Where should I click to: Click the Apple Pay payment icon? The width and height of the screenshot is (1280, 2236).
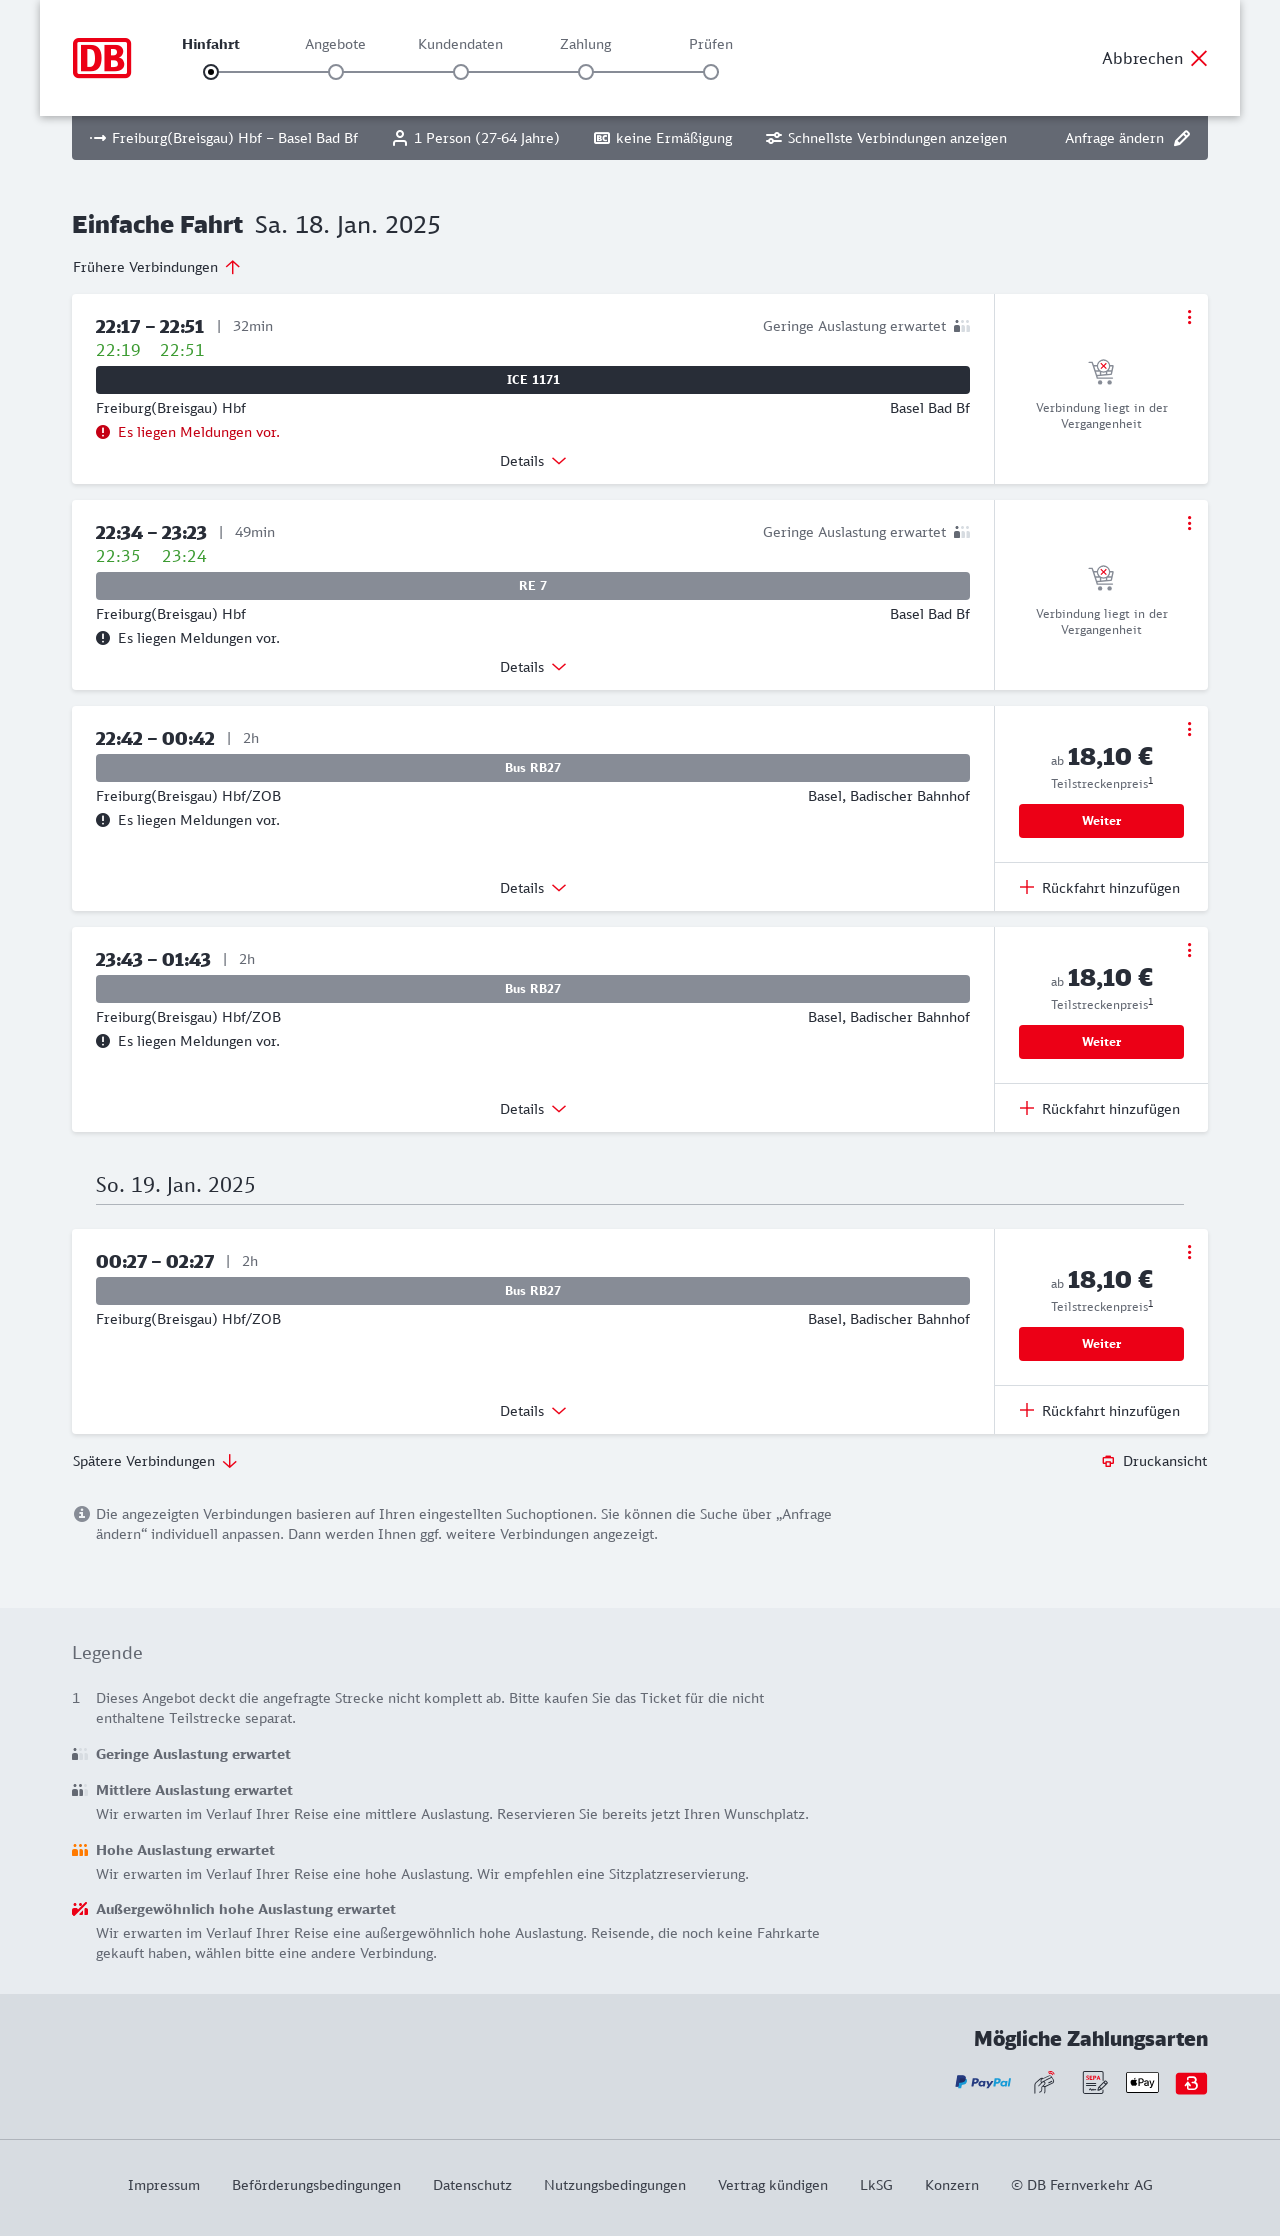coord(1142,2082)
